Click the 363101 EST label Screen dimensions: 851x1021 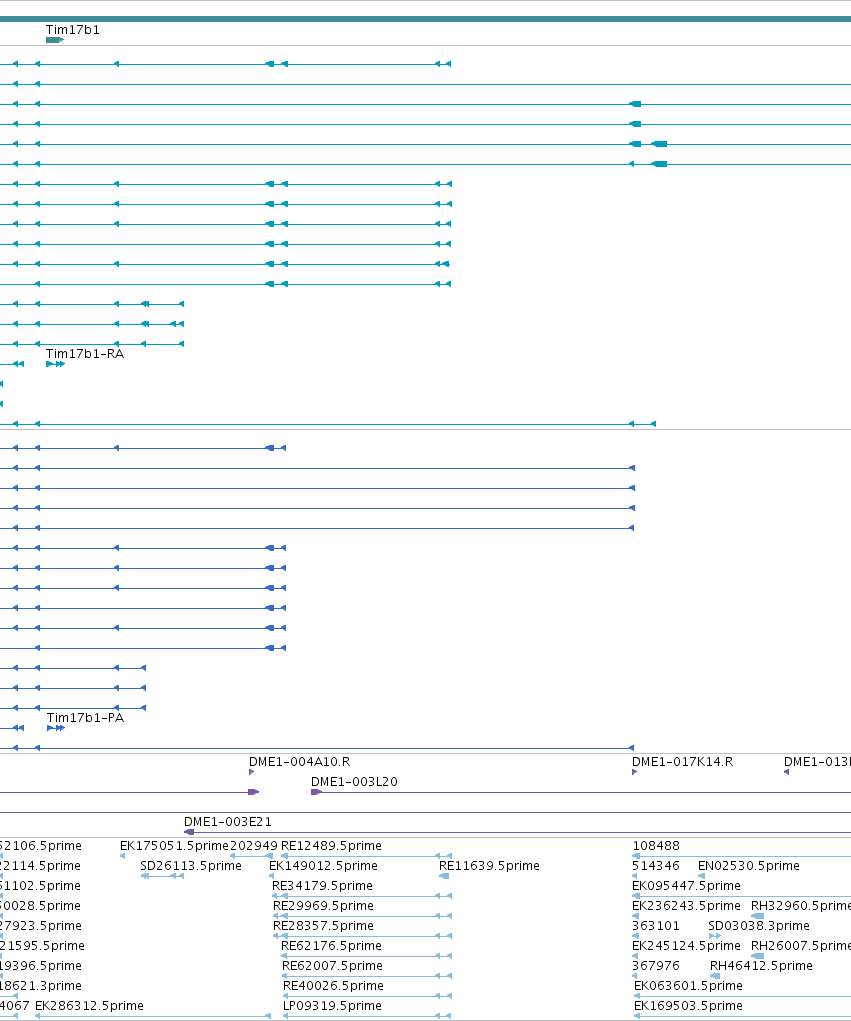[656, 926]
